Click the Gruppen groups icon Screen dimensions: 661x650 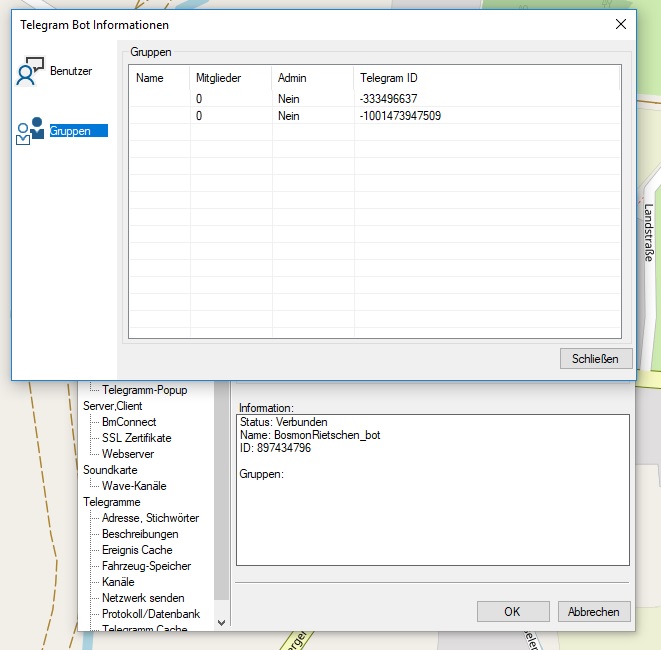(30, 131)
